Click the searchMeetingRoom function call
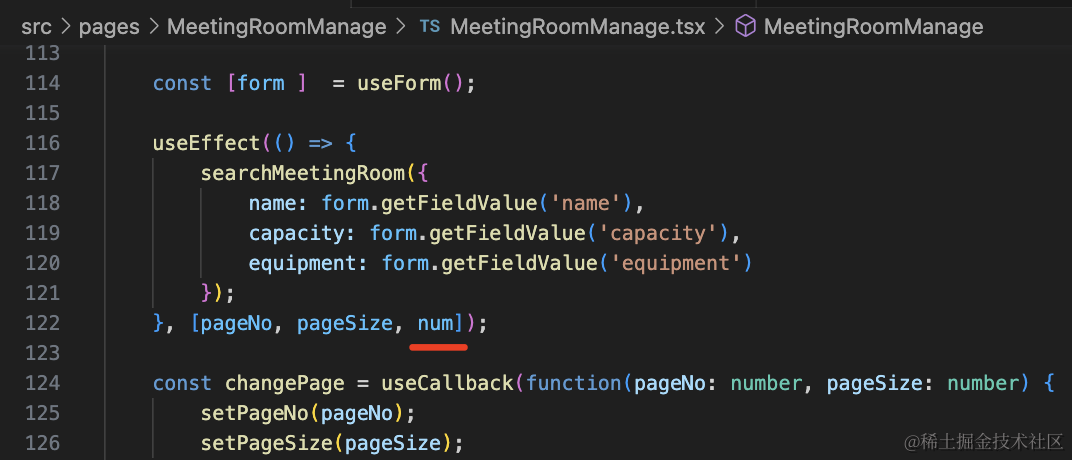 point(303,173)
